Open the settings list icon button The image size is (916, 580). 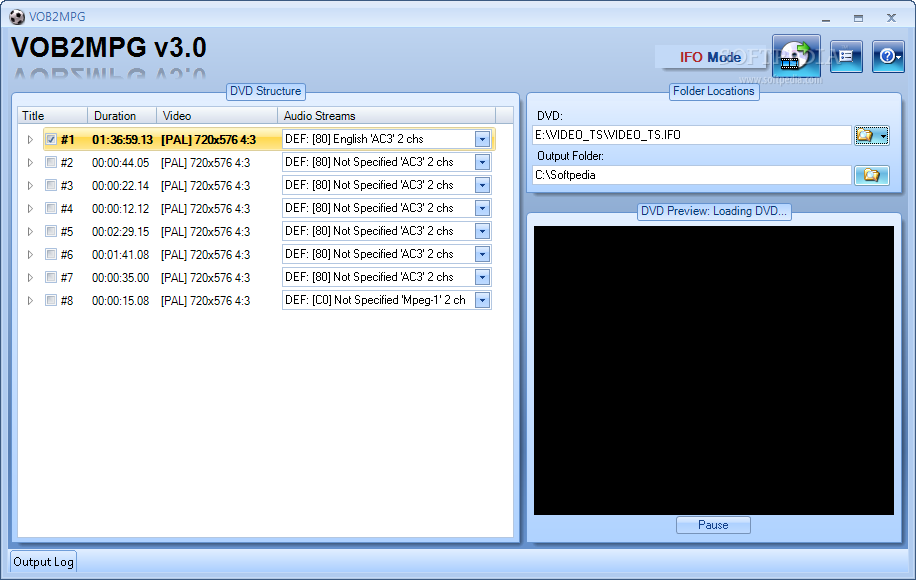point(846,57)
